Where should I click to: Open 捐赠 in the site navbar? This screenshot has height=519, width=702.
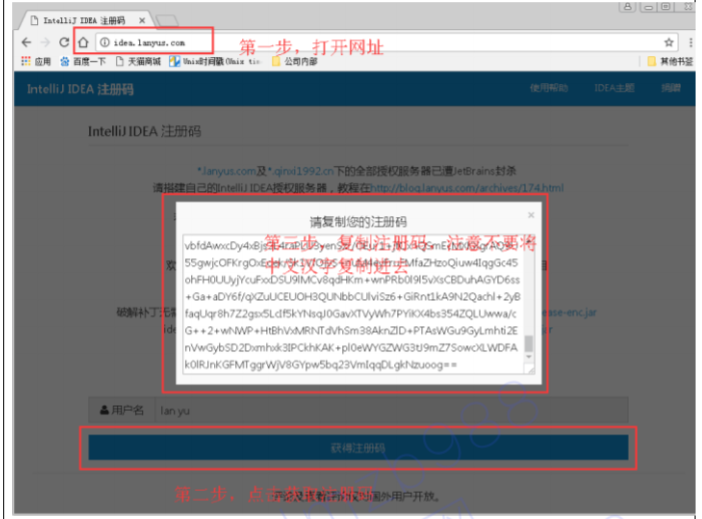[x=671, y=88]
